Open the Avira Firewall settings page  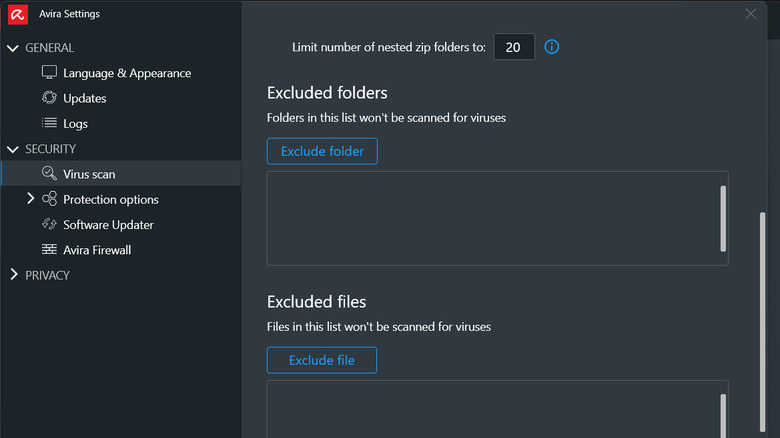[97, 250]
